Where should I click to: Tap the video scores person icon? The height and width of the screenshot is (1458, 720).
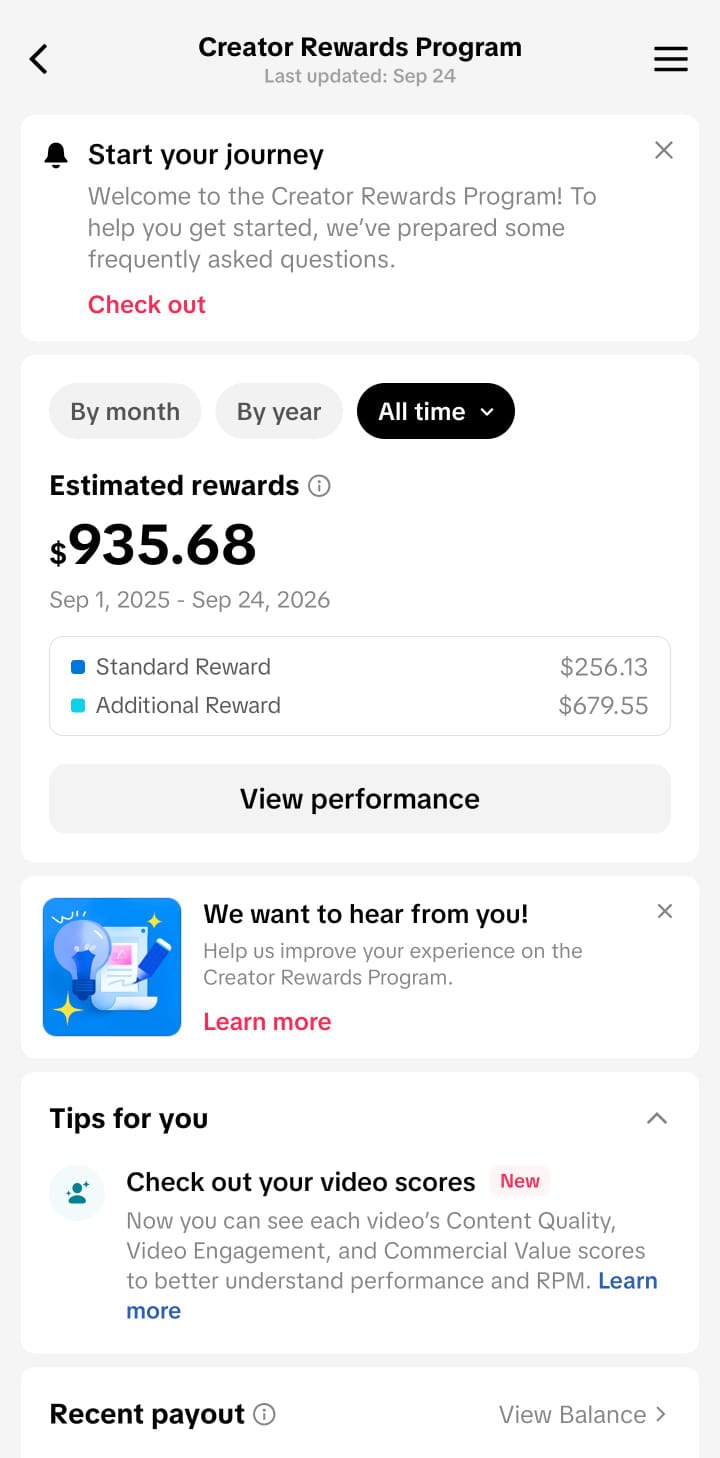point(77,1193)
